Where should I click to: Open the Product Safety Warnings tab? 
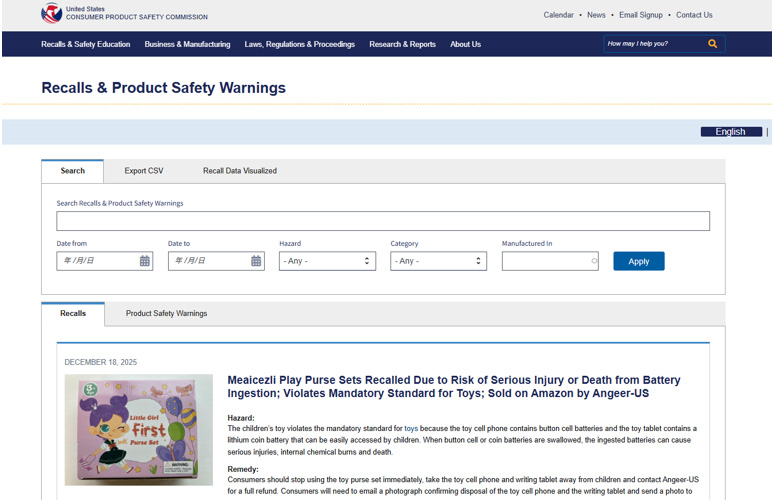(166, 314)
